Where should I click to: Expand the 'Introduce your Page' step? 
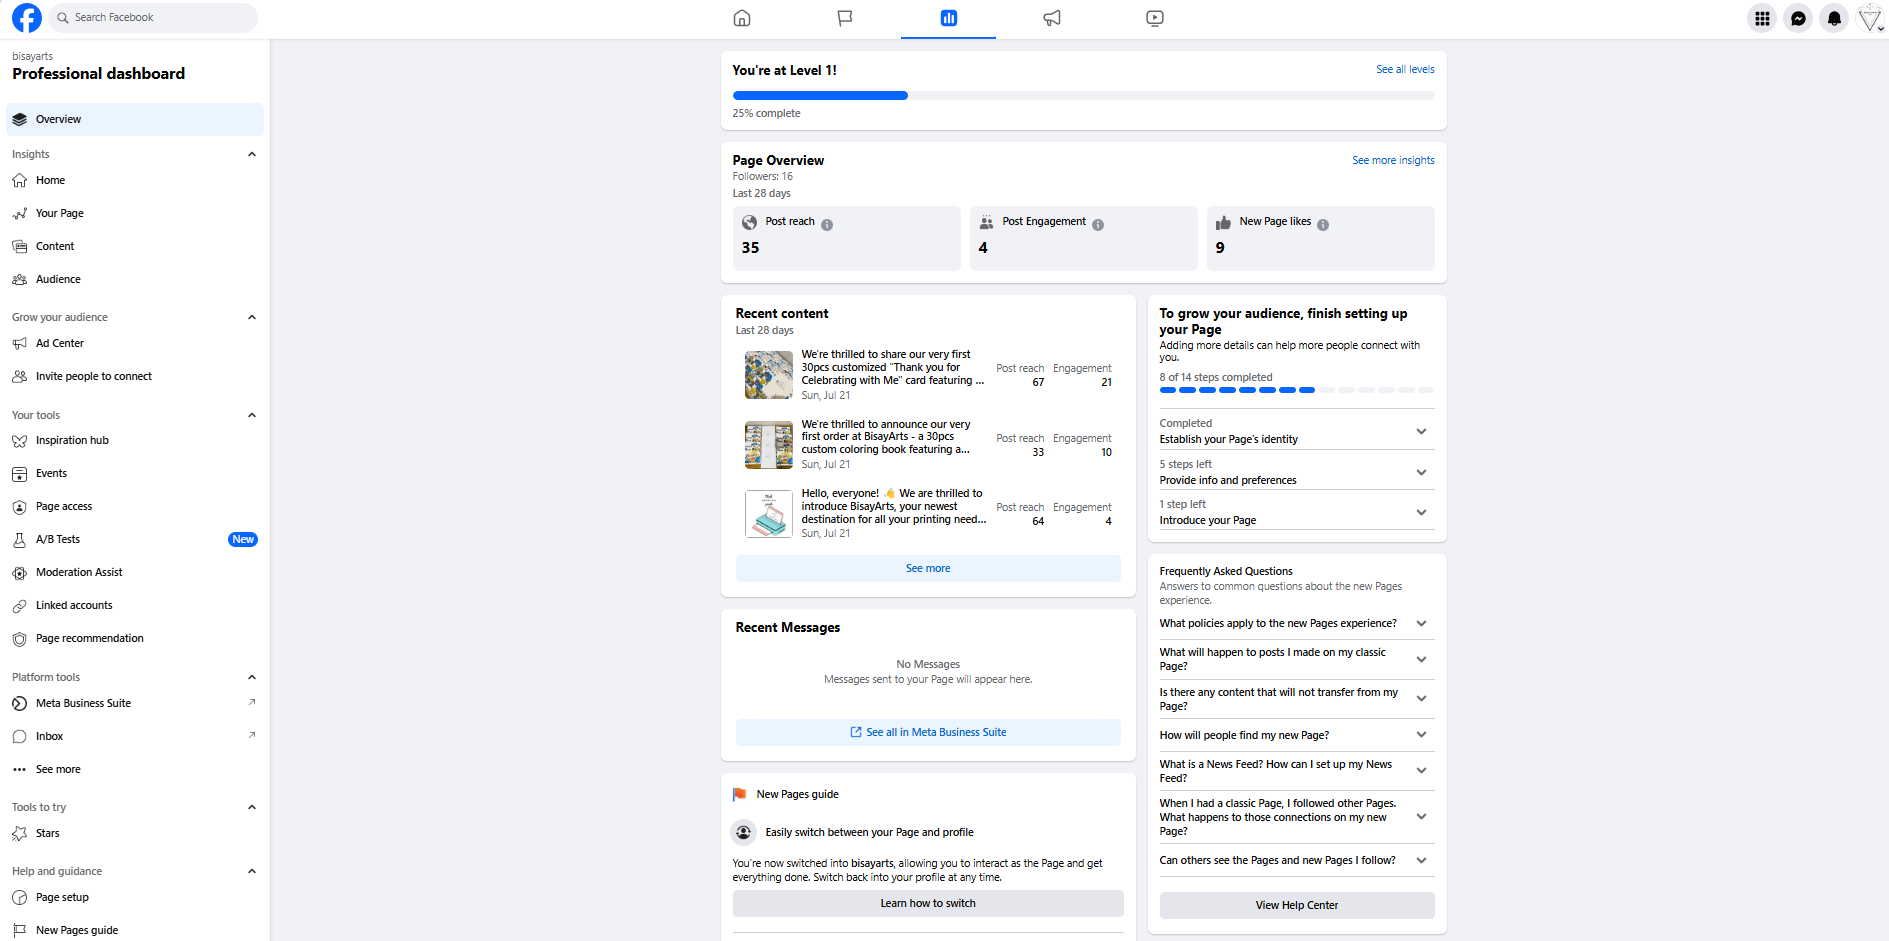click(1421, 512)
